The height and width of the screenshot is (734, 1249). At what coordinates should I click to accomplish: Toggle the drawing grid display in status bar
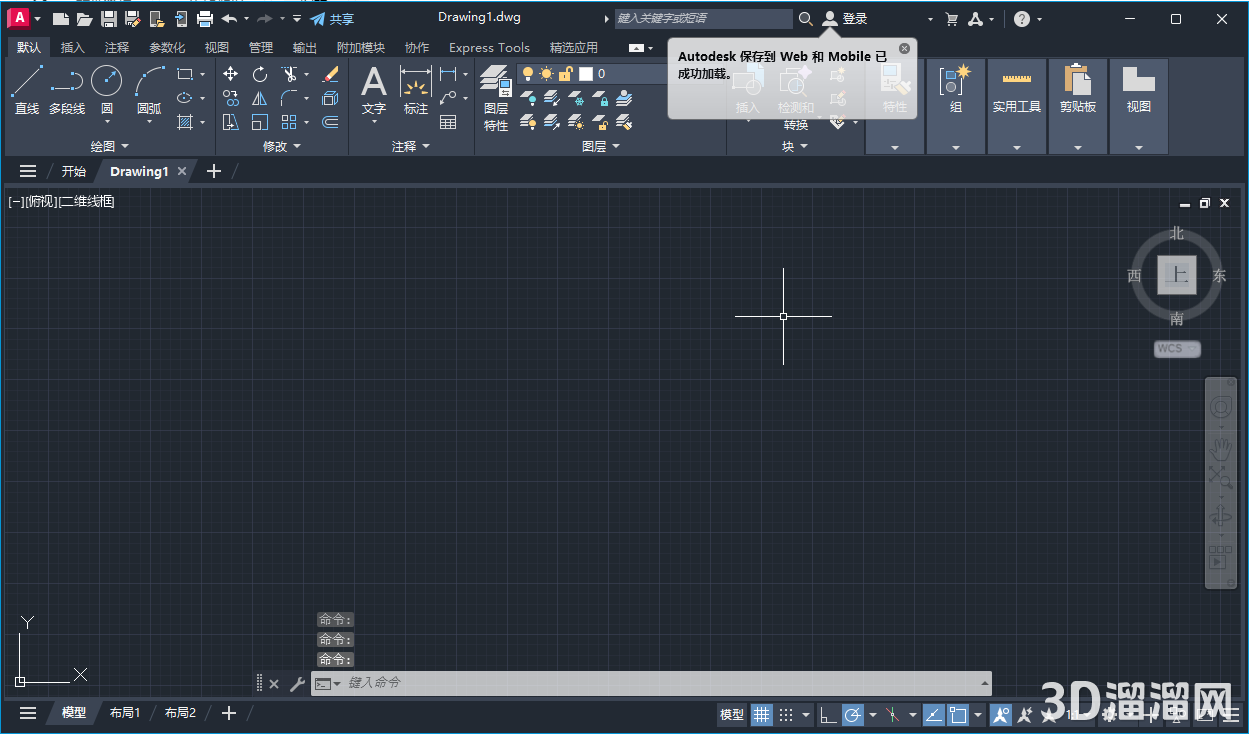tap(762, 714)
